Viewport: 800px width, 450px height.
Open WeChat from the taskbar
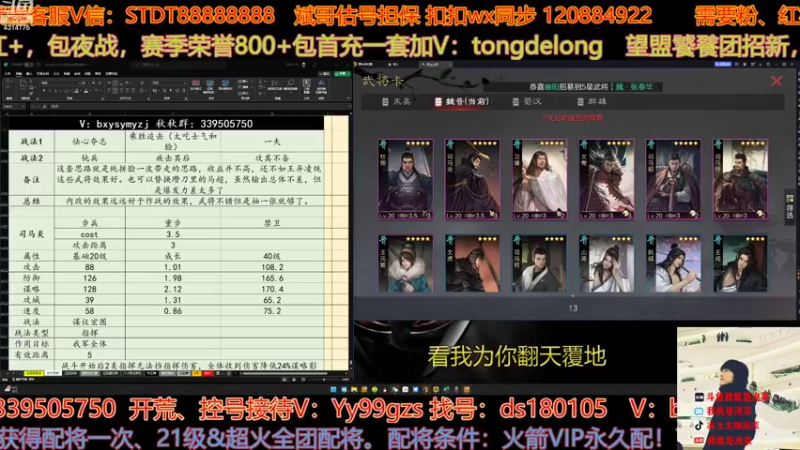point(395,389)
